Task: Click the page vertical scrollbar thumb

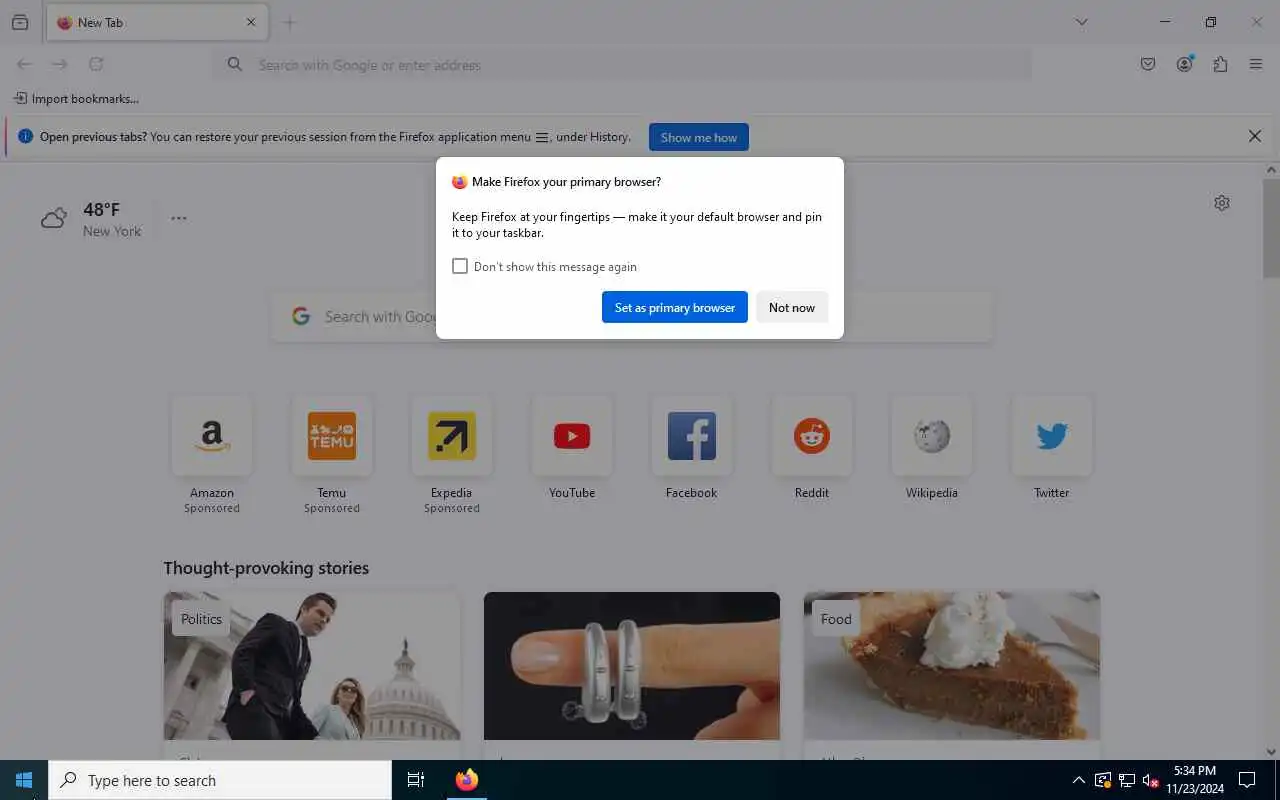Action: 1271,228
